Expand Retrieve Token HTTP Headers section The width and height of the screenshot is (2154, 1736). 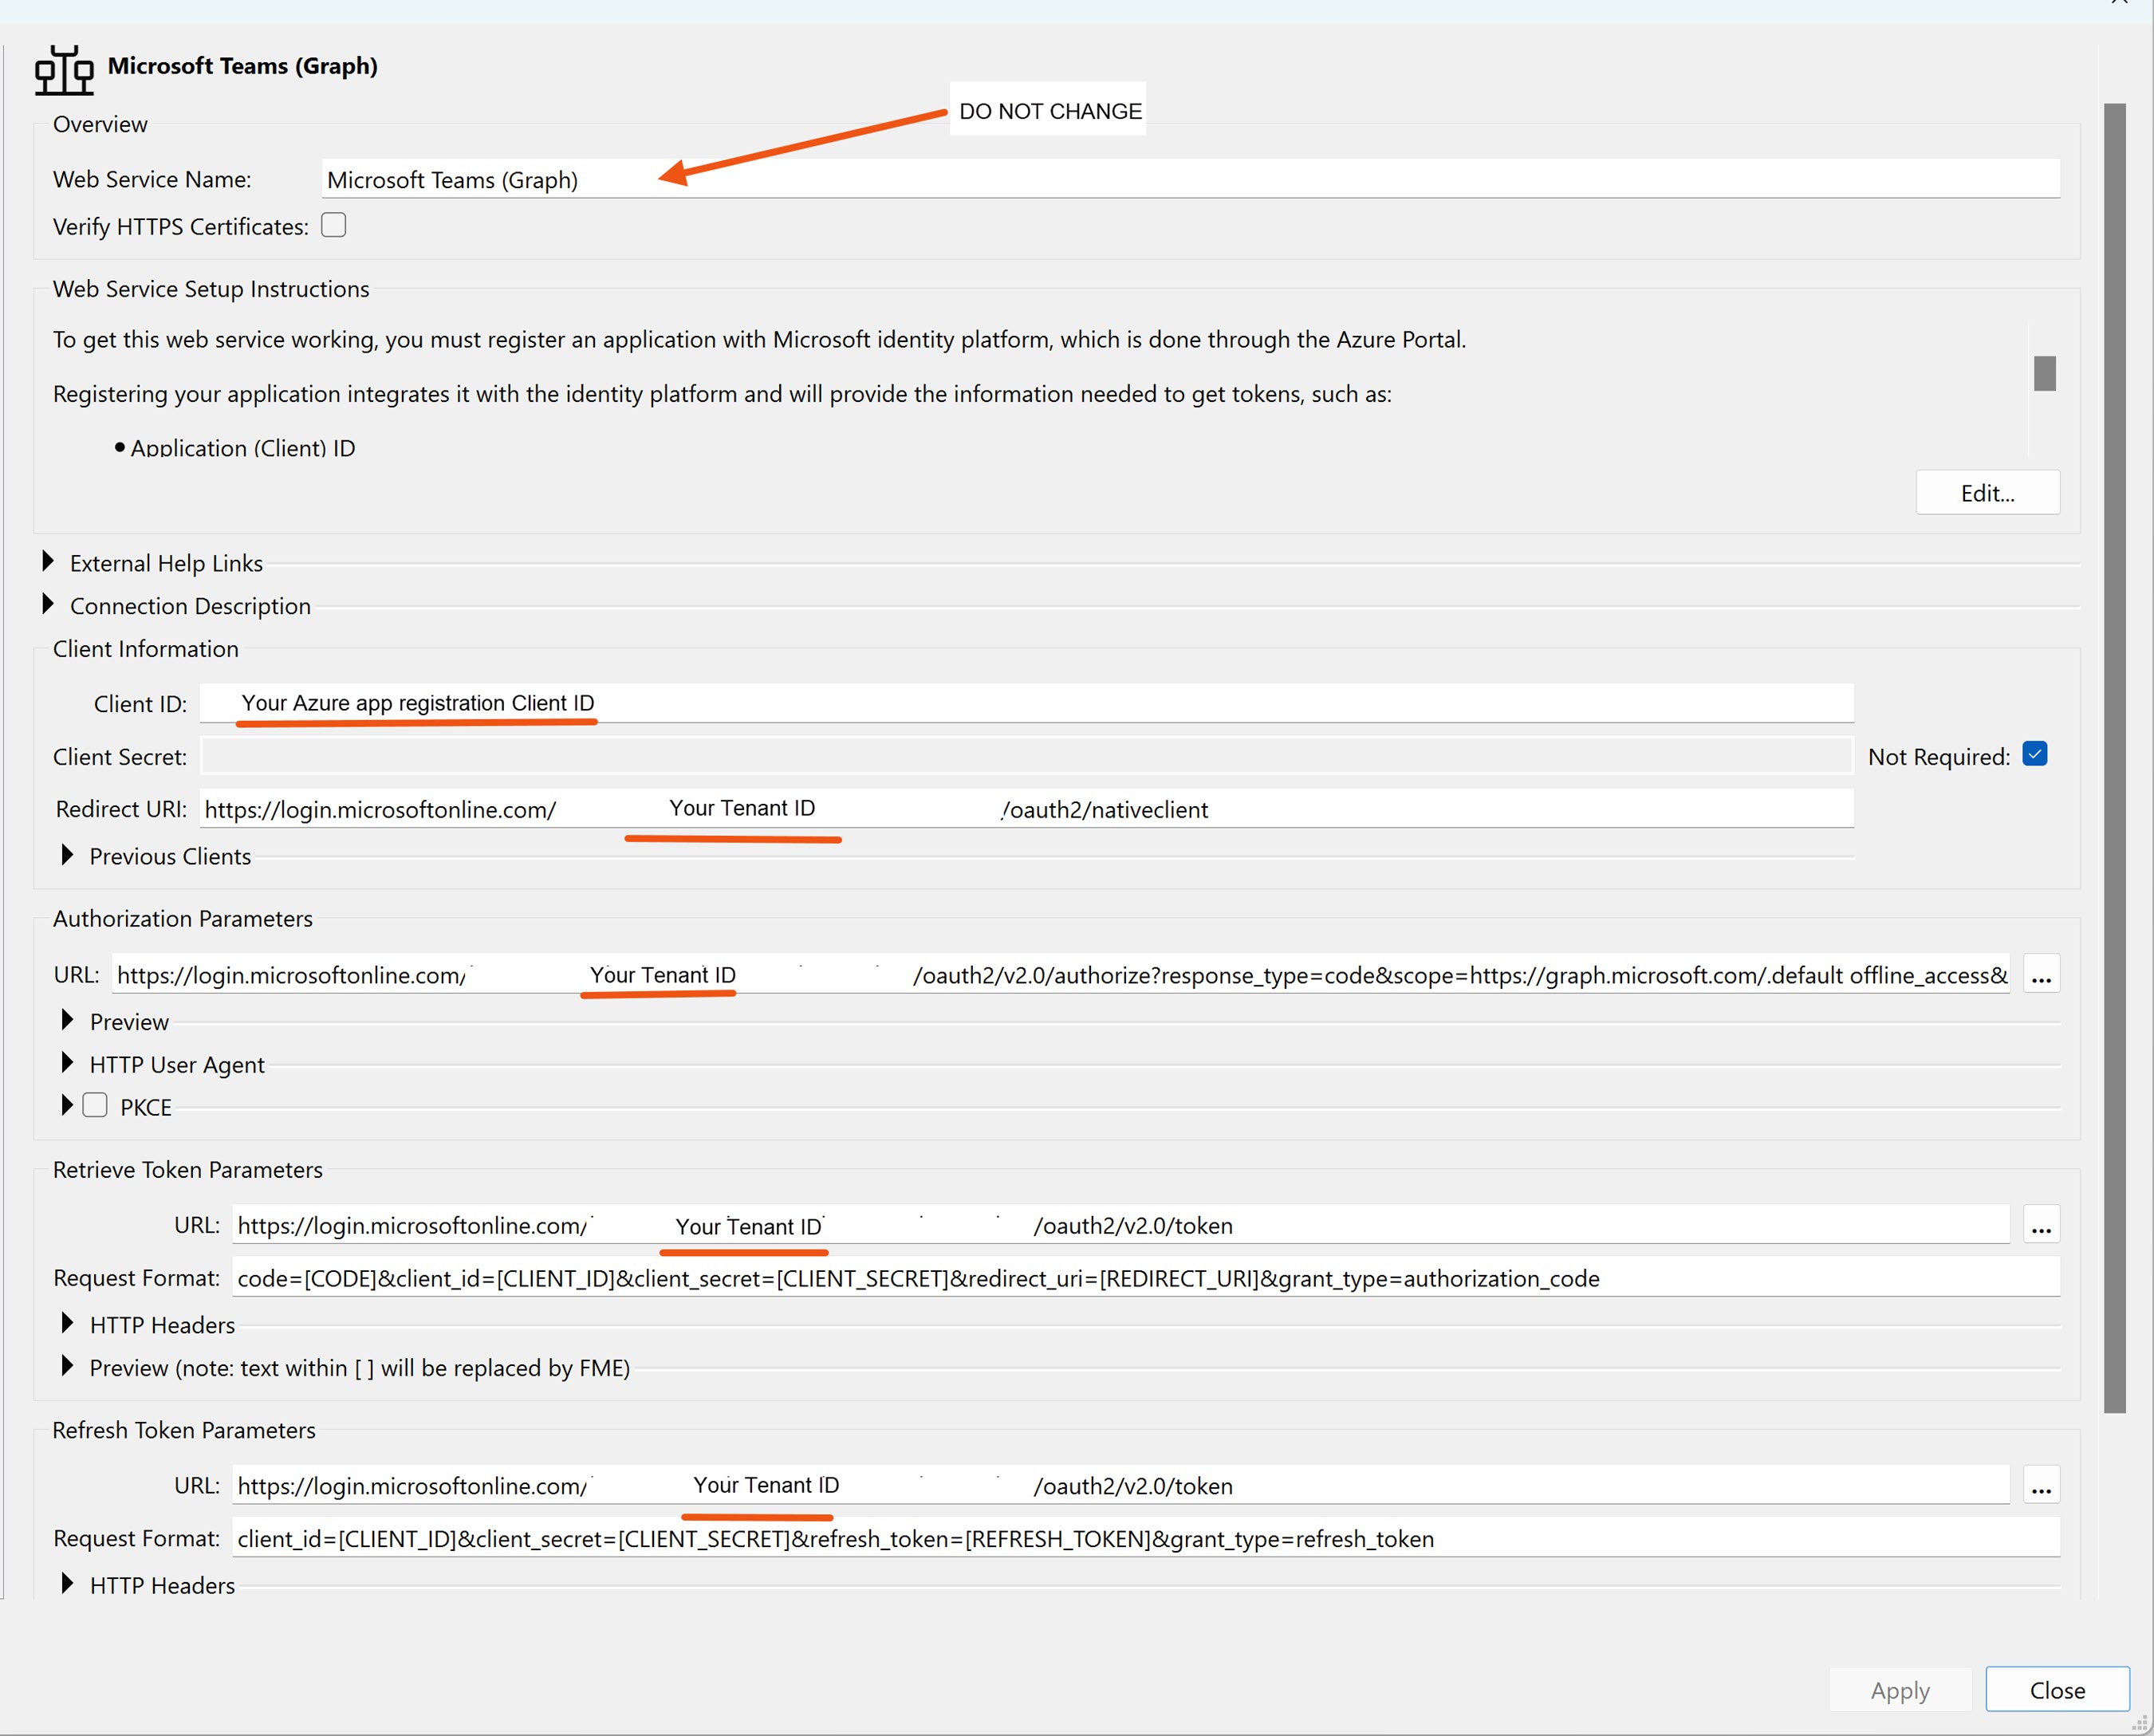pyautogui.click(x=67, y=1323)
